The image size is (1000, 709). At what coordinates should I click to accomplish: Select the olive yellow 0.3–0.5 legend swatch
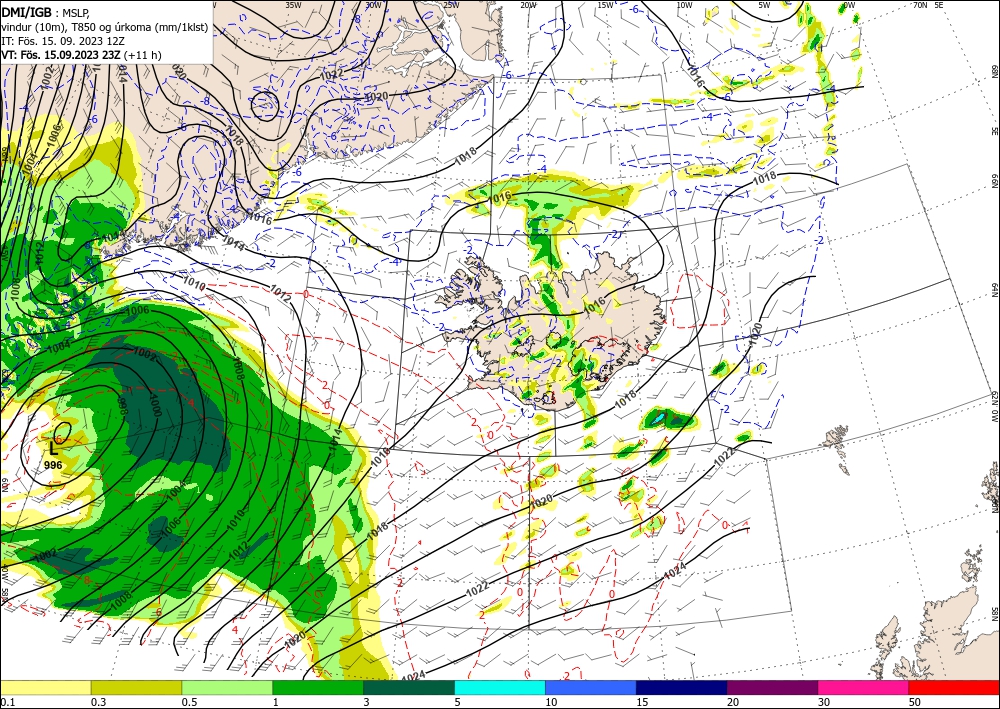[x=136, y=687]
